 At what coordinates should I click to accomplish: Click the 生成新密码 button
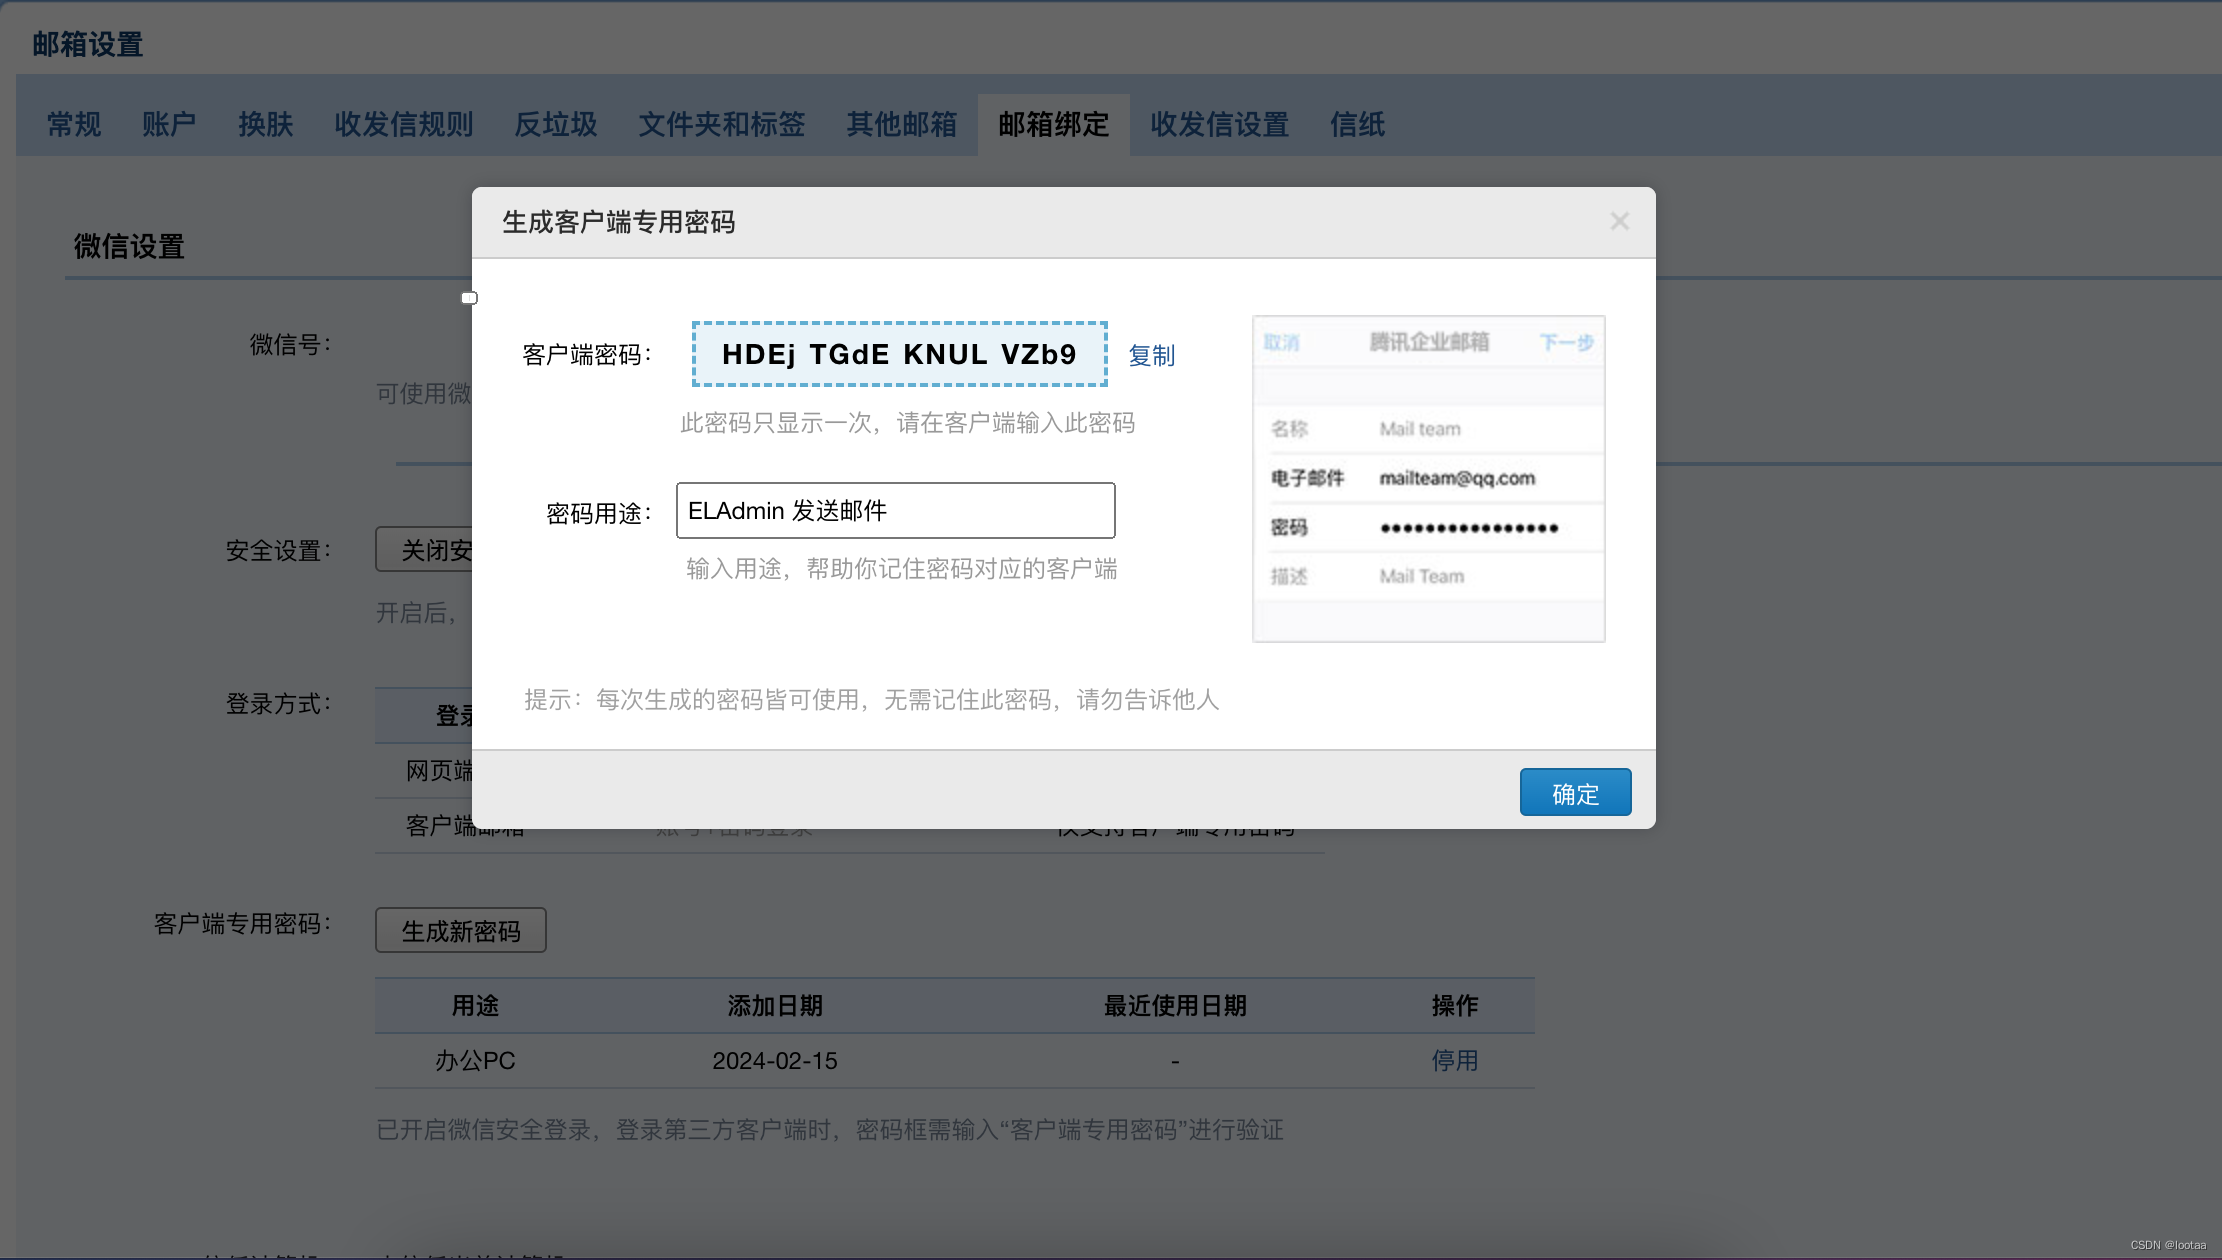point(460,931)
